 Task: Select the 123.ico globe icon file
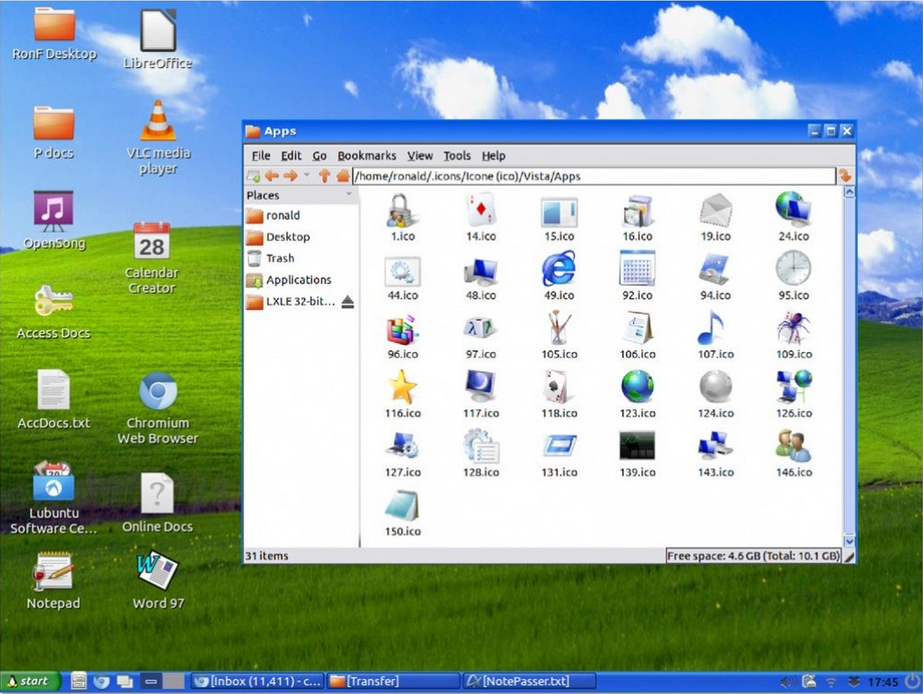[x=637, y=387]
